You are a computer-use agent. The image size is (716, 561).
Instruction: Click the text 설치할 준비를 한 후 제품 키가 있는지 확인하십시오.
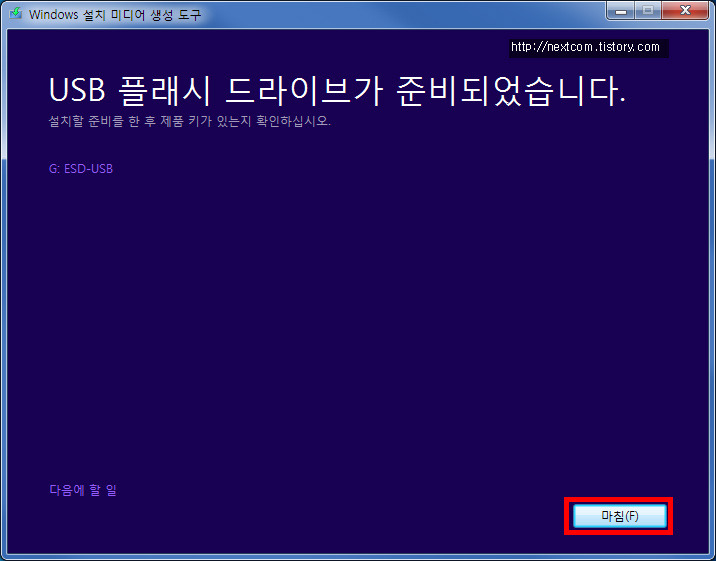point(190,121)
